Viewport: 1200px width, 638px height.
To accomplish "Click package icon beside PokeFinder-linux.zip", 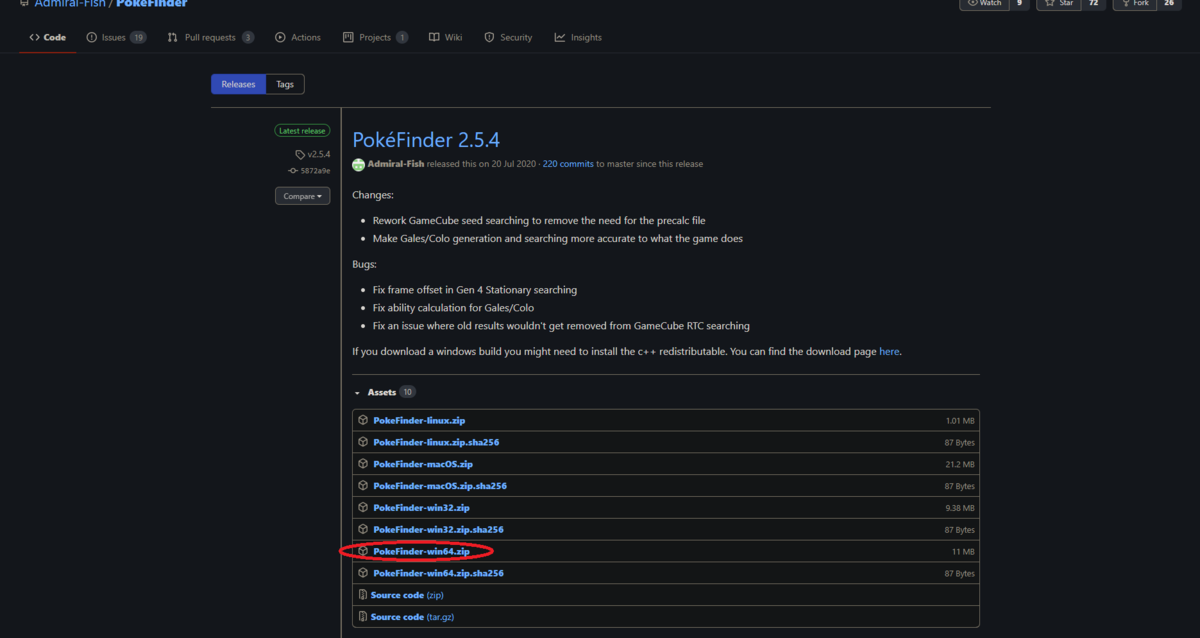I will point(363,420).
